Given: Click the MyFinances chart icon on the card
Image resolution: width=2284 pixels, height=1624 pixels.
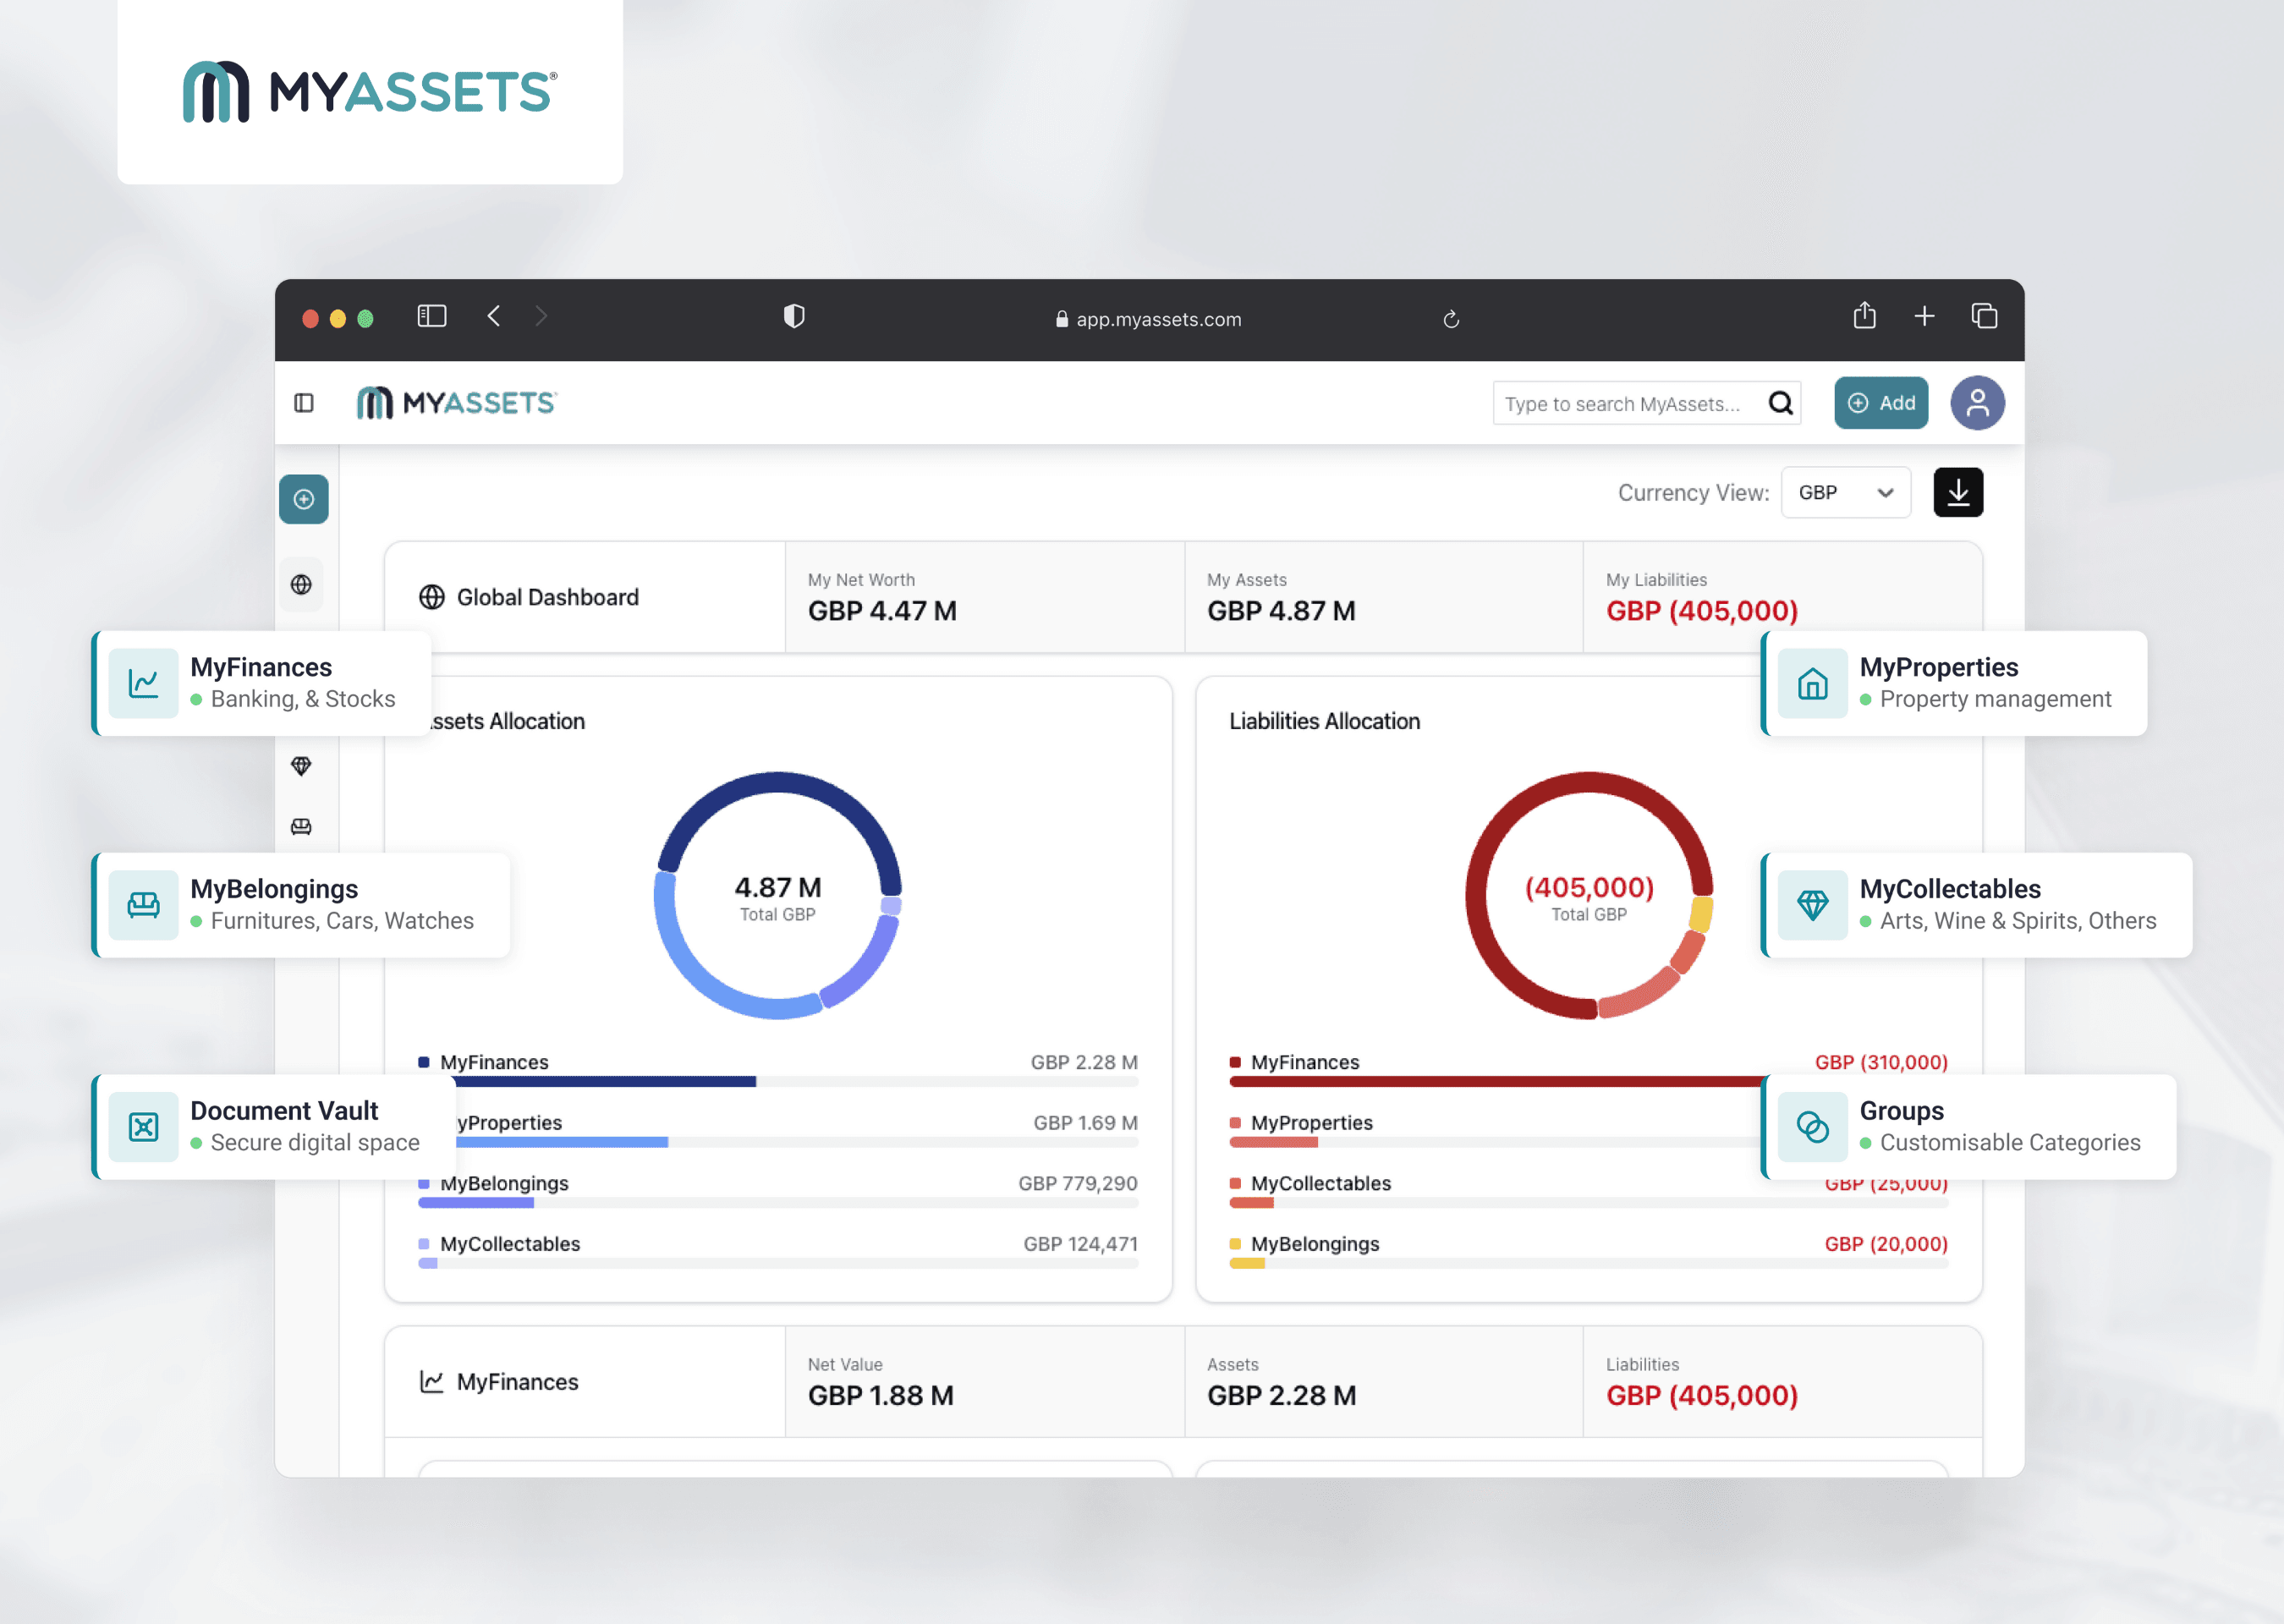Looking at the screenshot, I should pos(143,683).
